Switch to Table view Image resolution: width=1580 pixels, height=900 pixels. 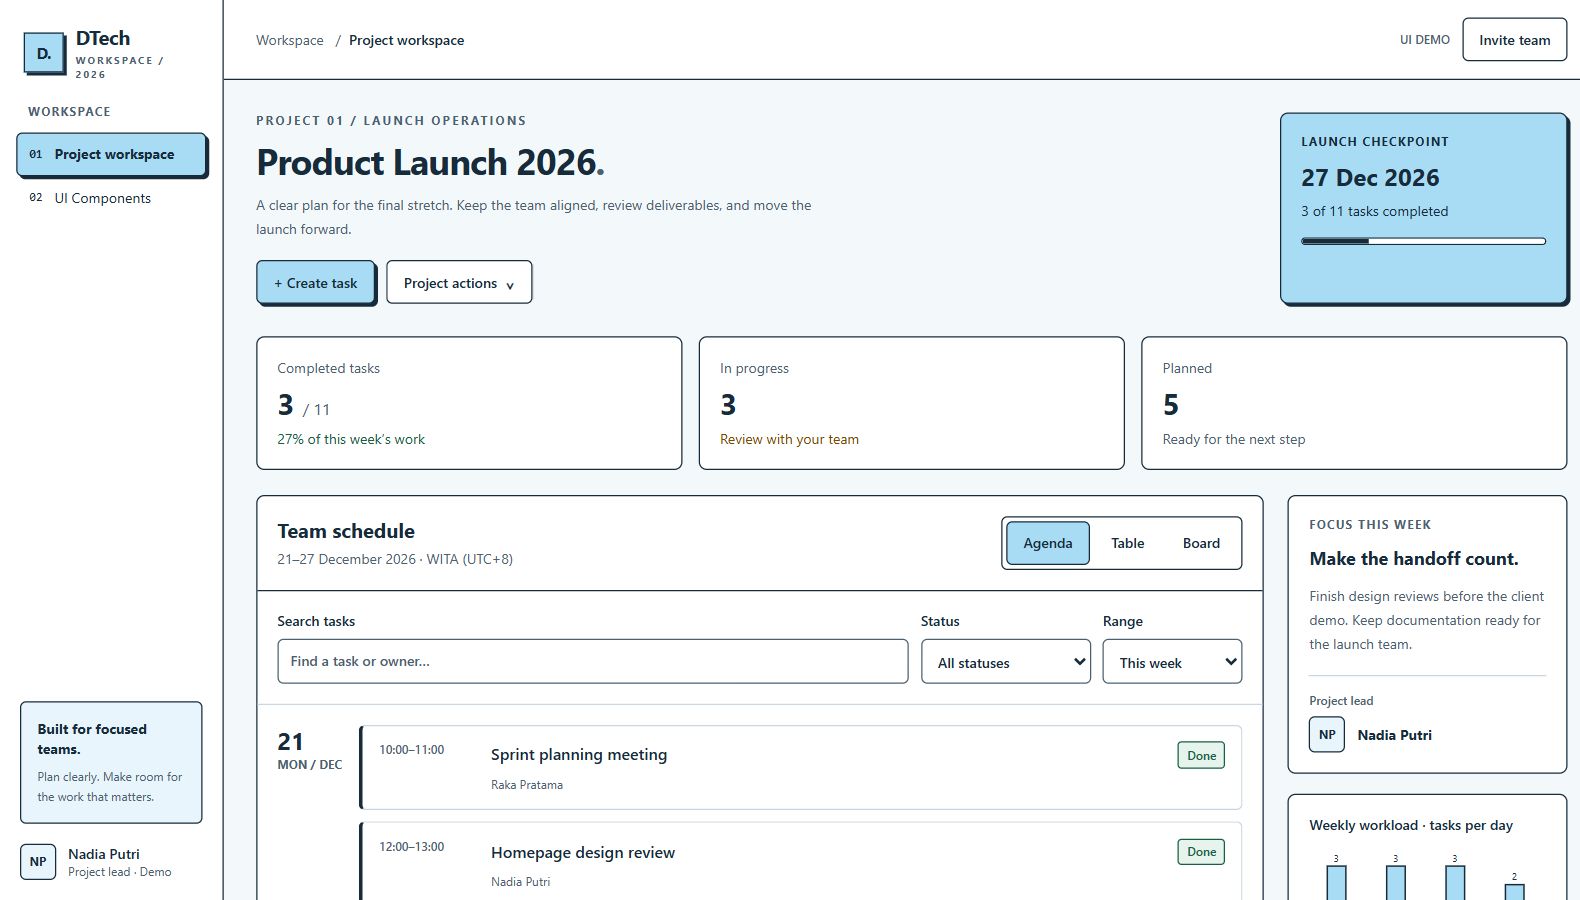point(1127,543)
